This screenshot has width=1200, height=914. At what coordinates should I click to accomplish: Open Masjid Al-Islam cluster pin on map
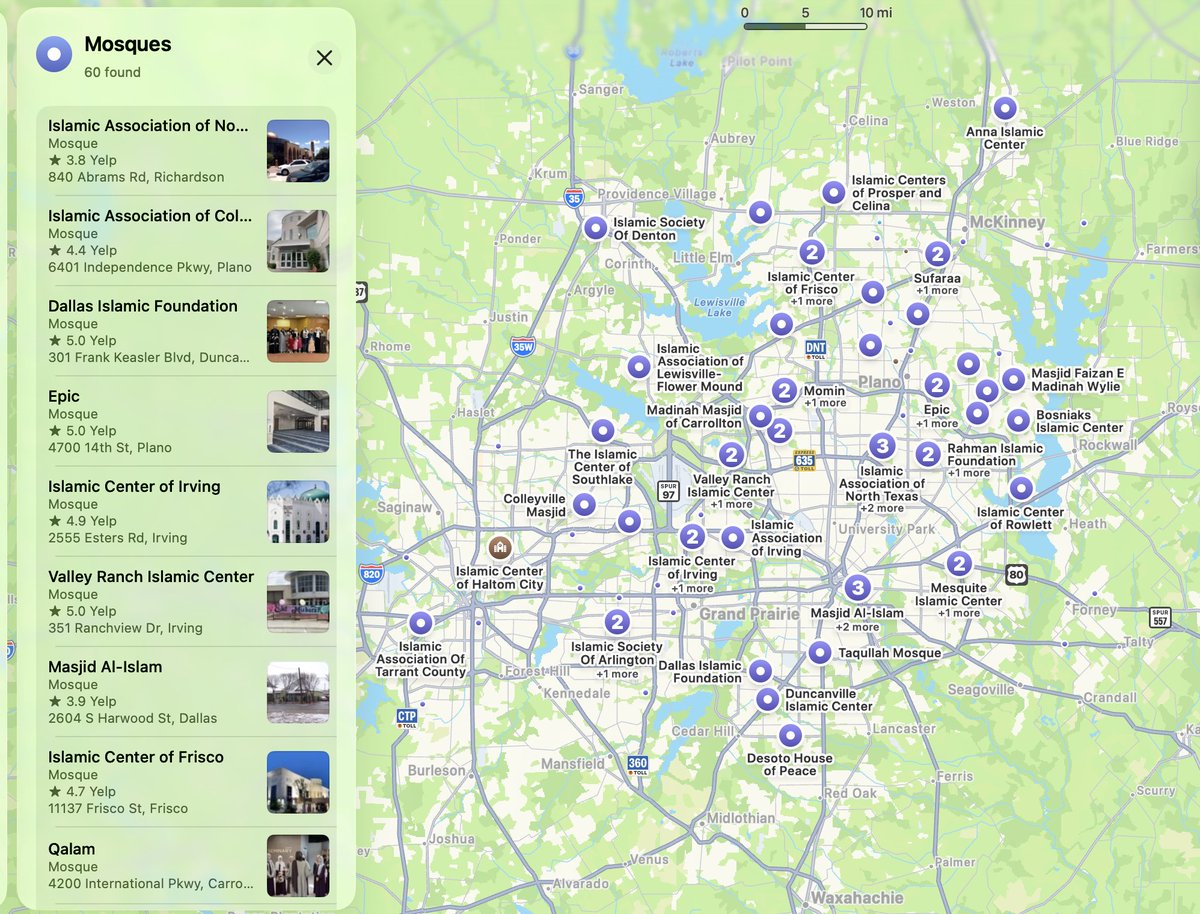[856, 588]
